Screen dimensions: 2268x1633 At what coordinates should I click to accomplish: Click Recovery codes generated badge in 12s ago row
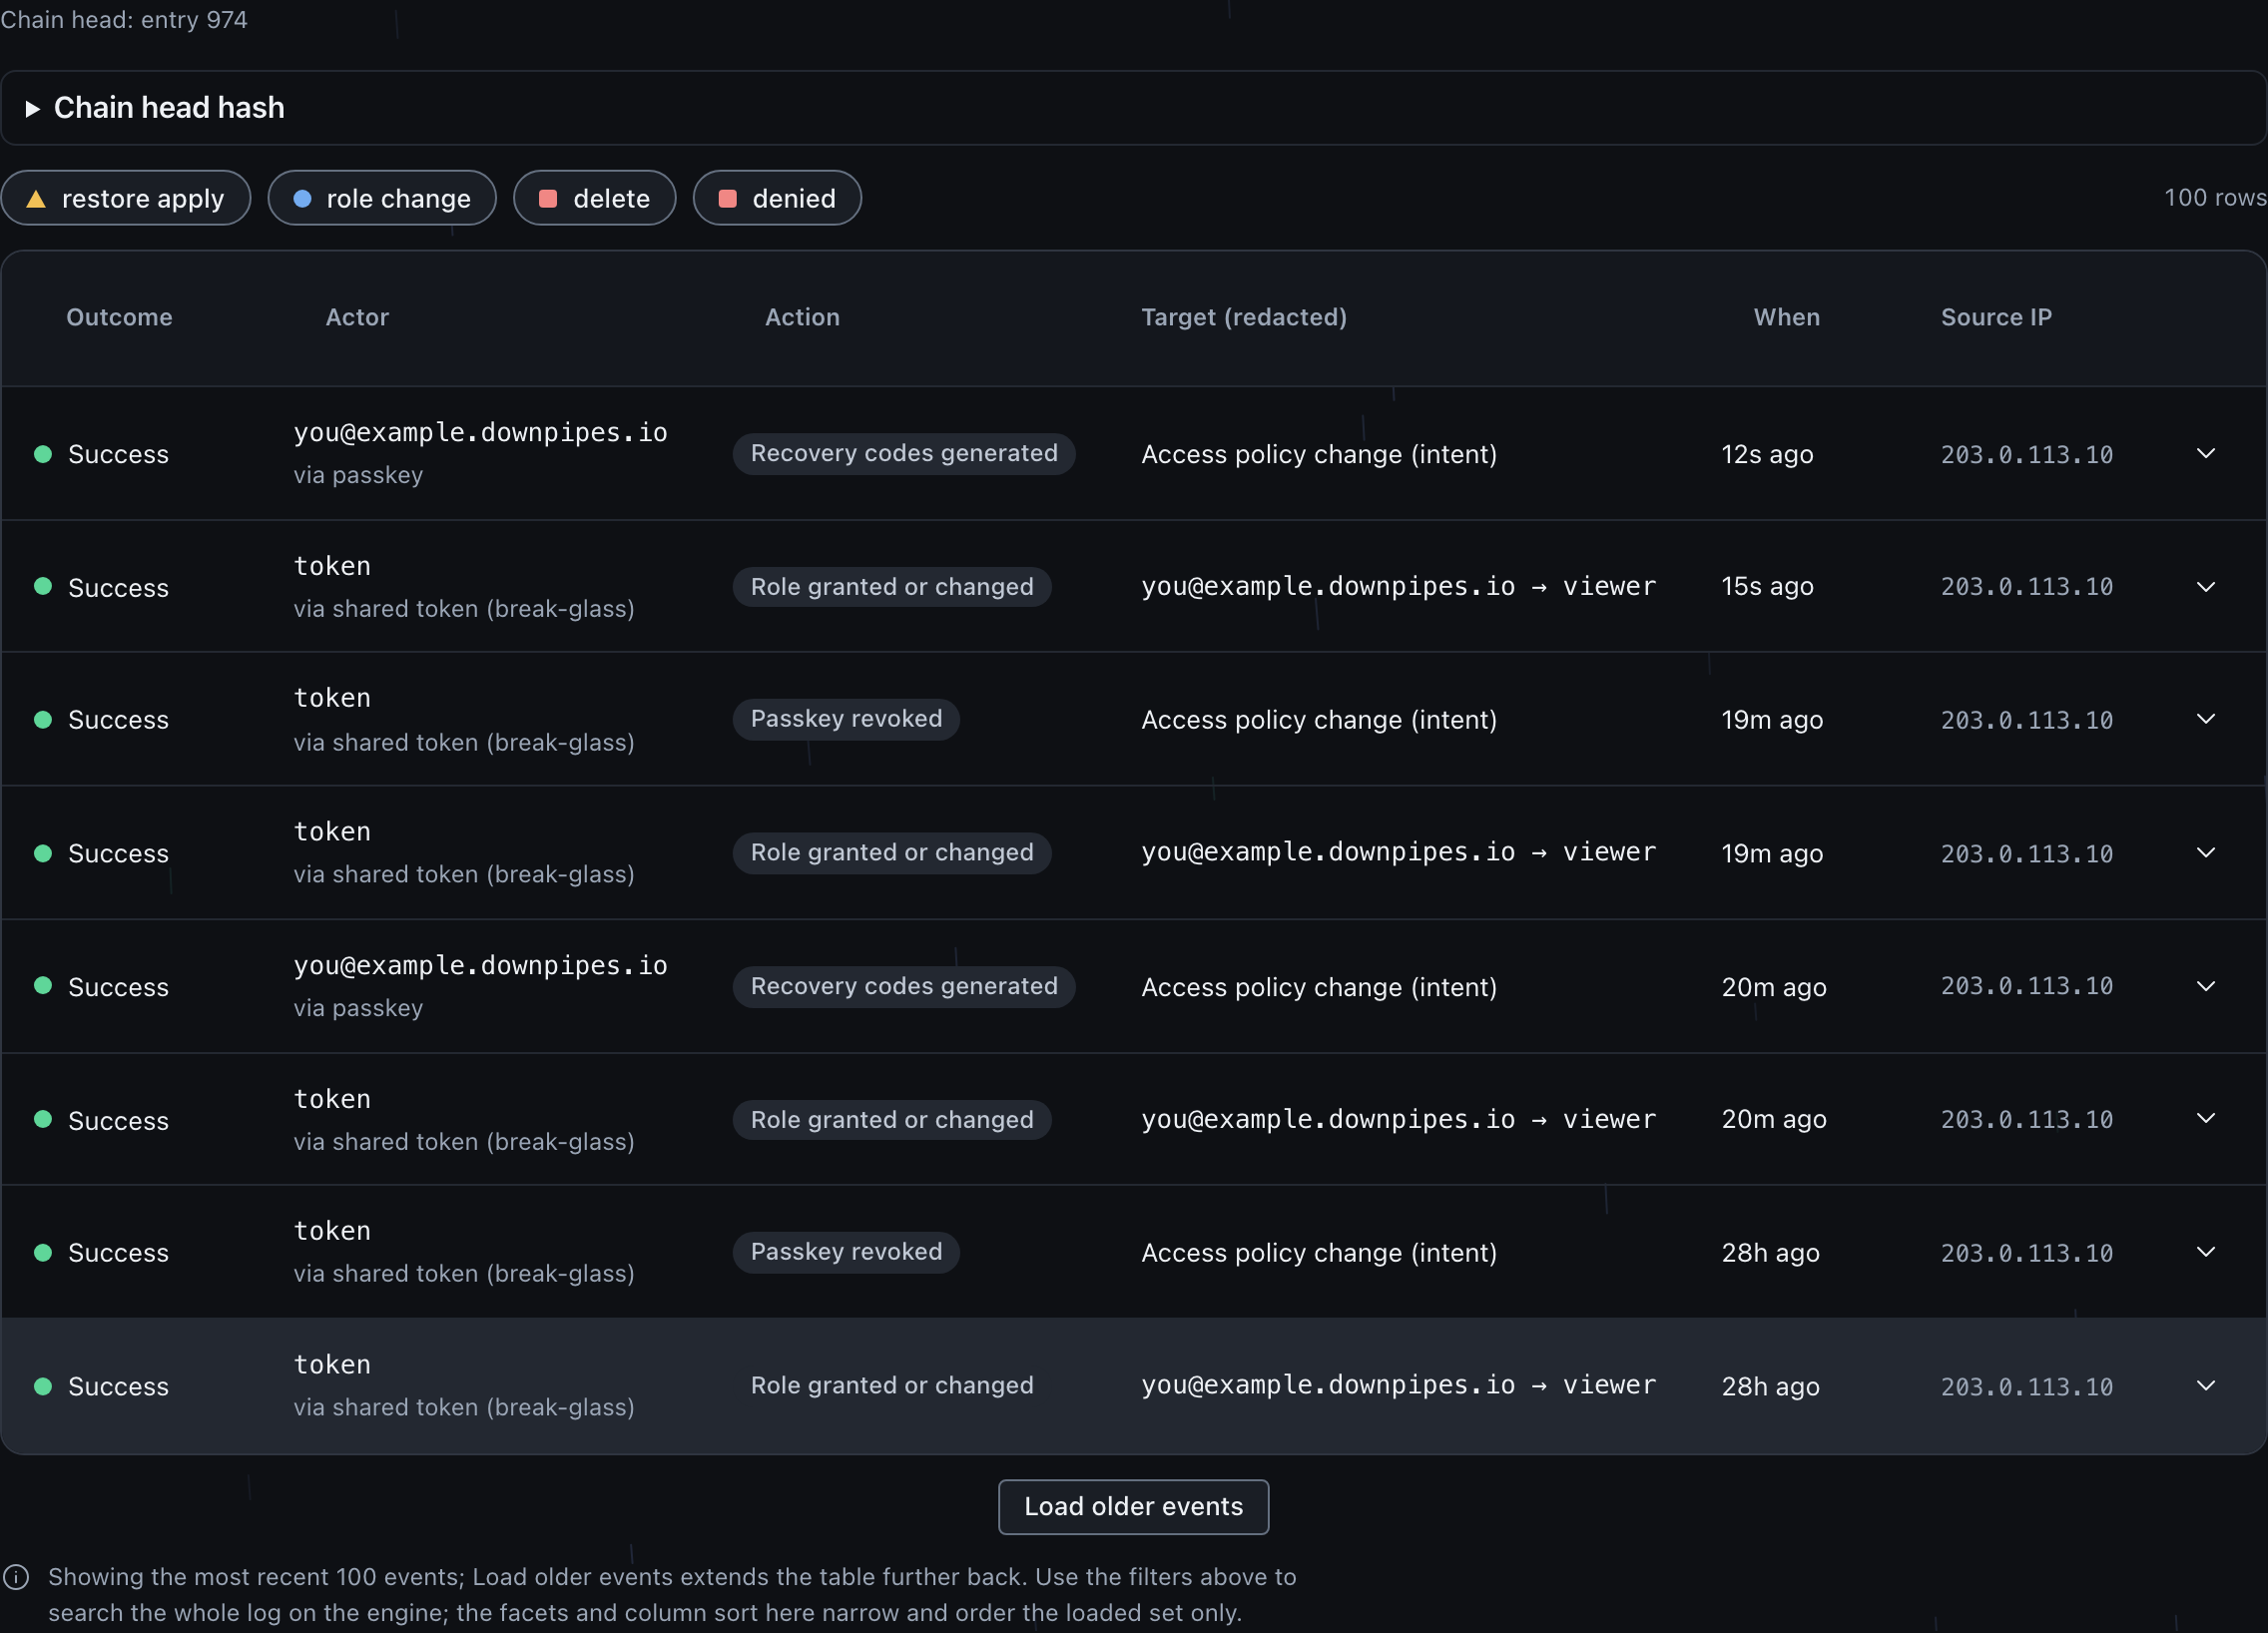coord(904,453)
